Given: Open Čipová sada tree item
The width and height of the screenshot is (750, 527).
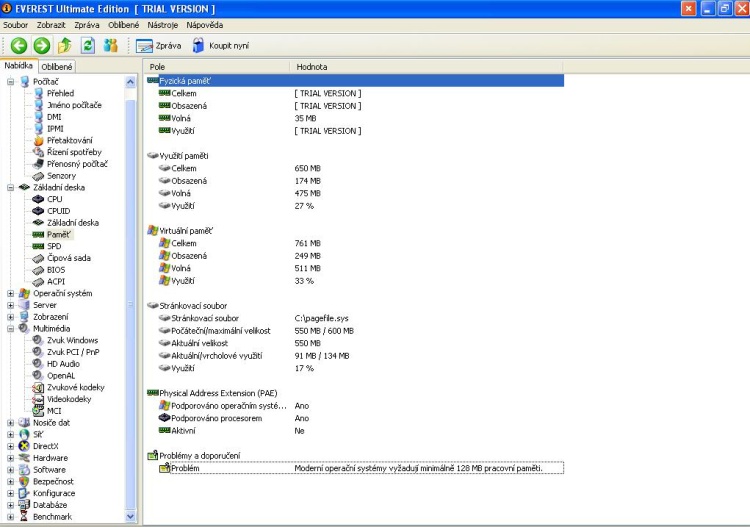Looking at the screenshot, I should click(x=69, y=258).
